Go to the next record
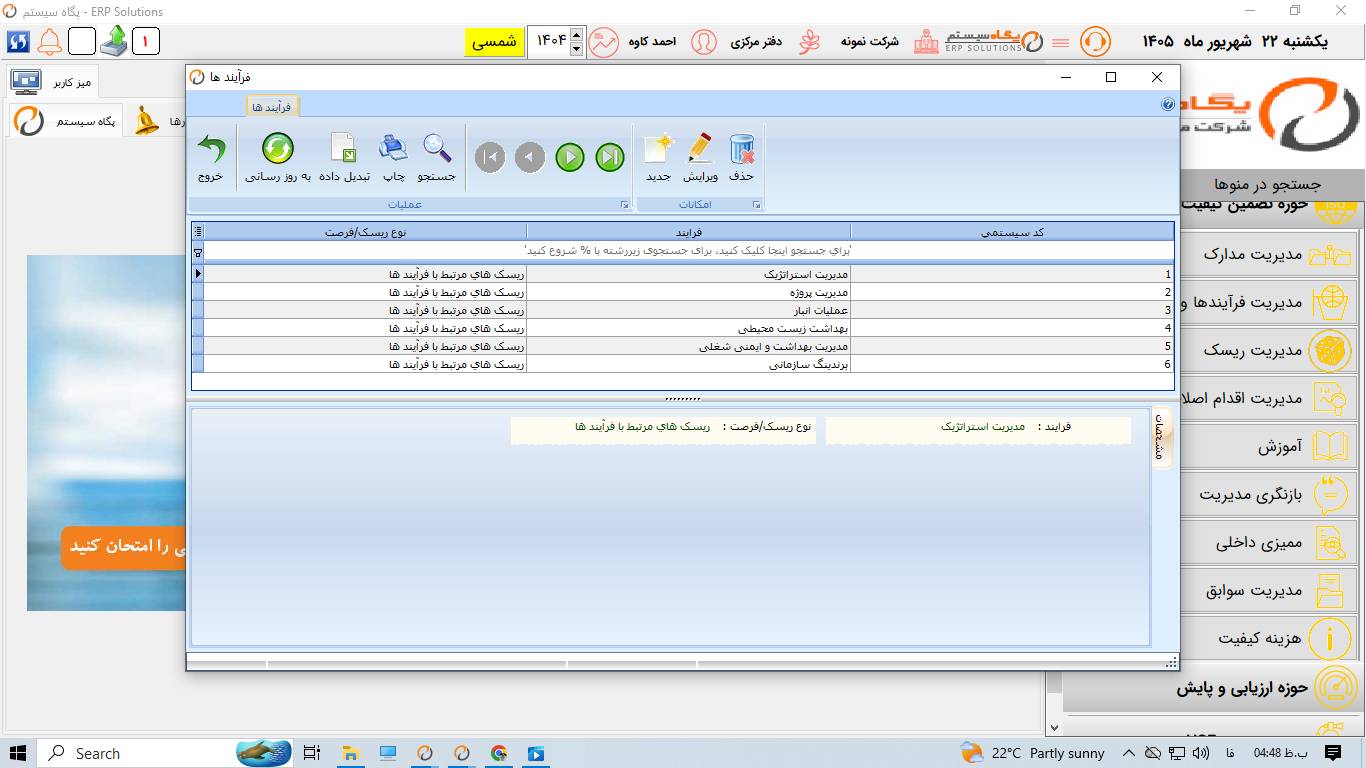 coord(570,157)
